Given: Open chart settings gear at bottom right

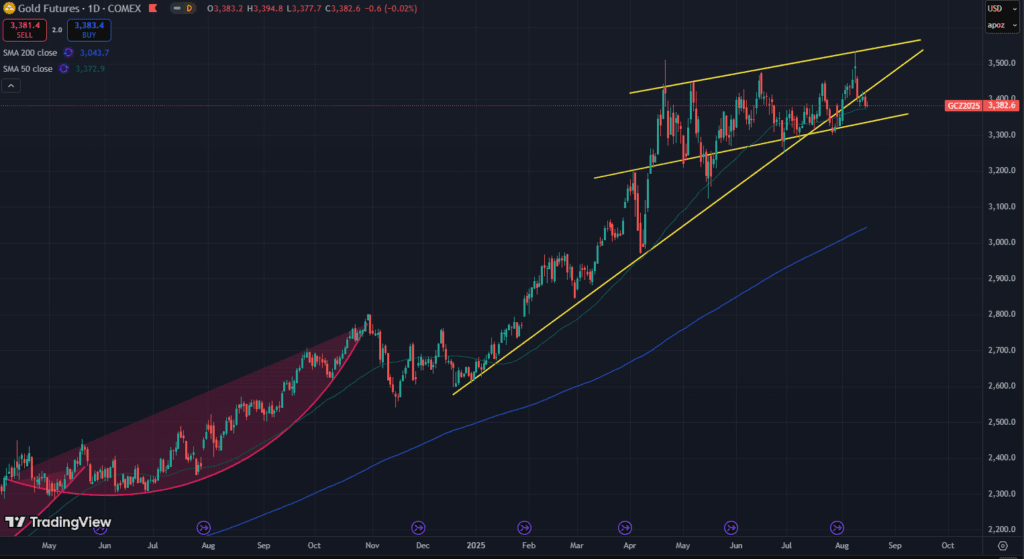Looking at the screenshot, I should pos(1003,548).
